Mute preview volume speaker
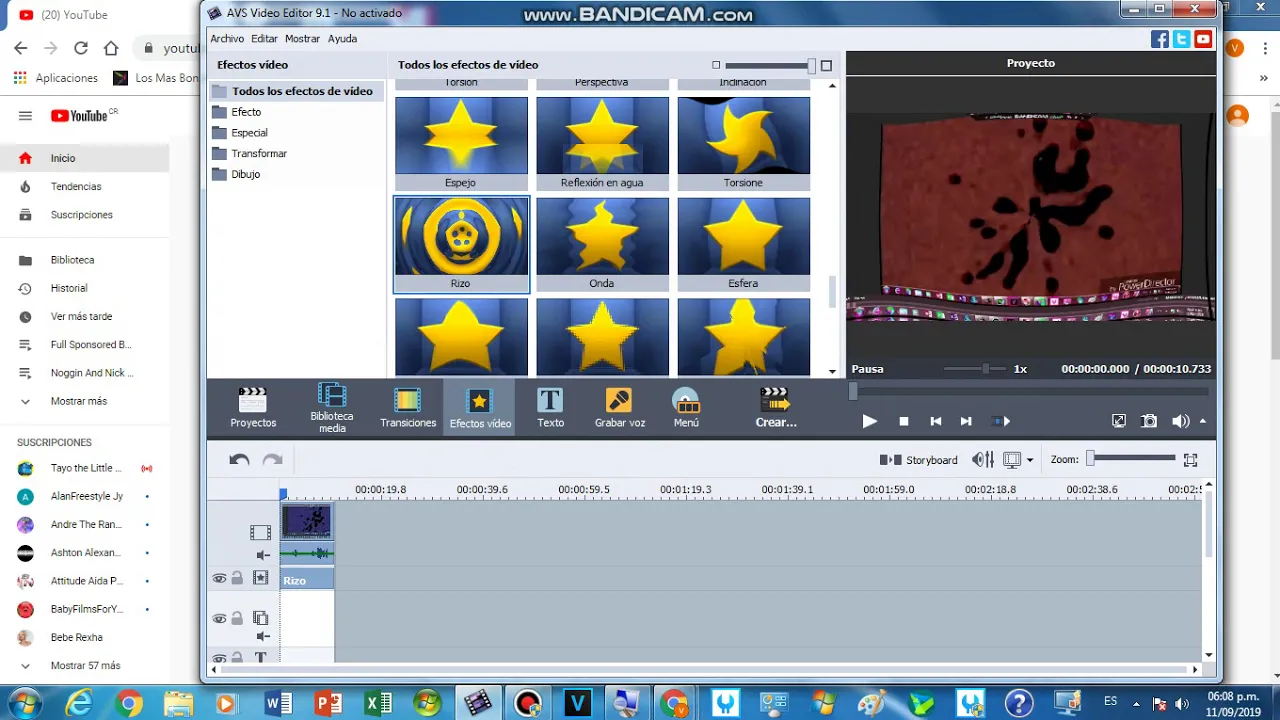This screenshot has width=1280, height=720. click(x=1181, y=421)
